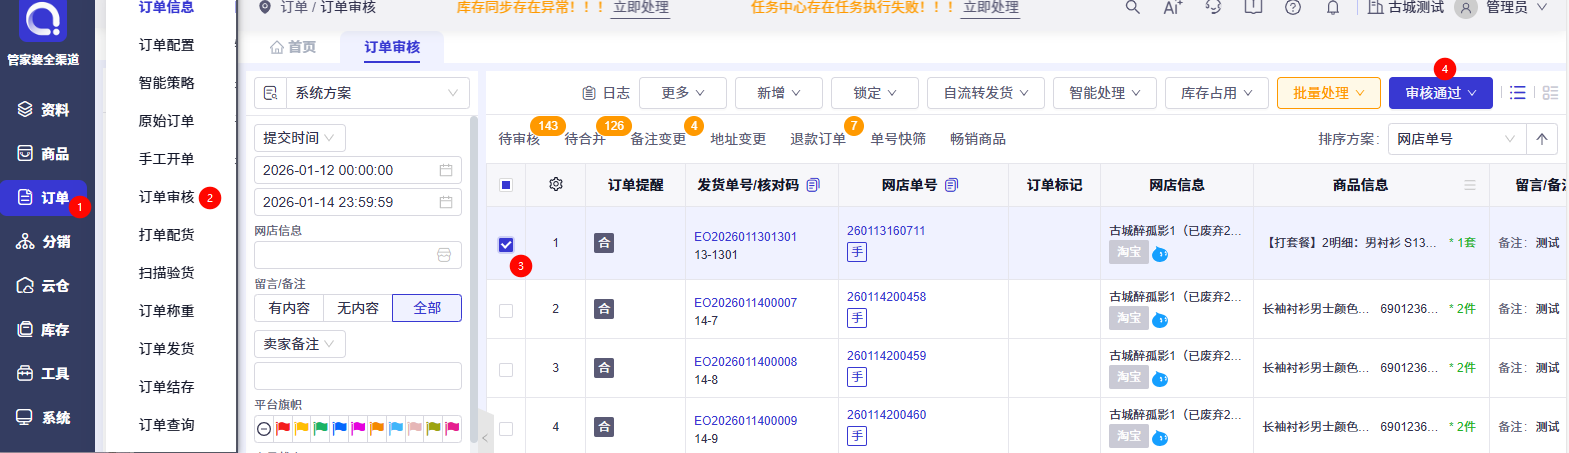The width and height of the screenshot is (1569, 453).
Task: Select the 备注变更 filter tab
Action: (x=658, y=139)
